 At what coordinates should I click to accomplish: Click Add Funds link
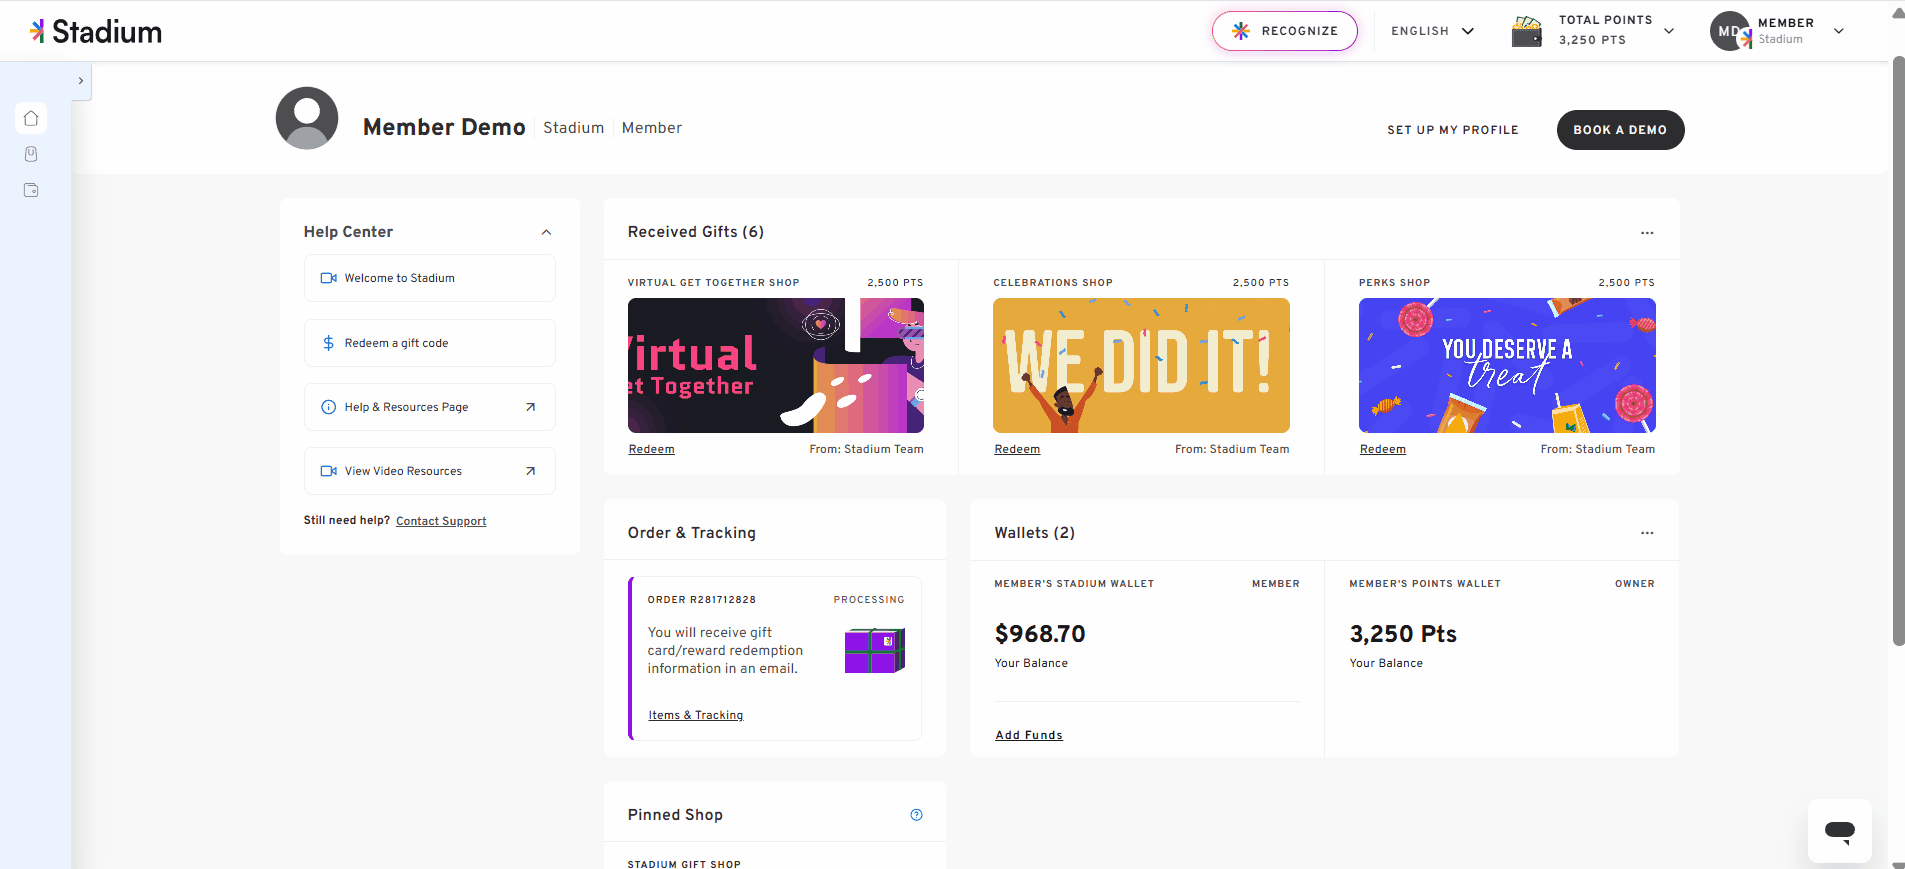(1029, 735)
